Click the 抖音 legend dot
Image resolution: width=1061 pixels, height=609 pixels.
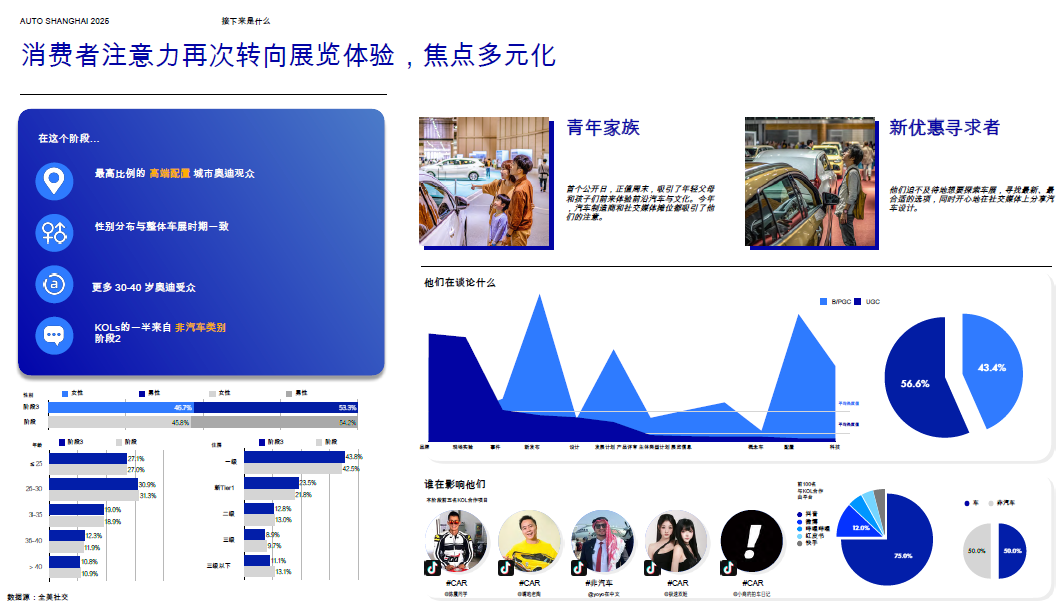click(x=800, y=514)
